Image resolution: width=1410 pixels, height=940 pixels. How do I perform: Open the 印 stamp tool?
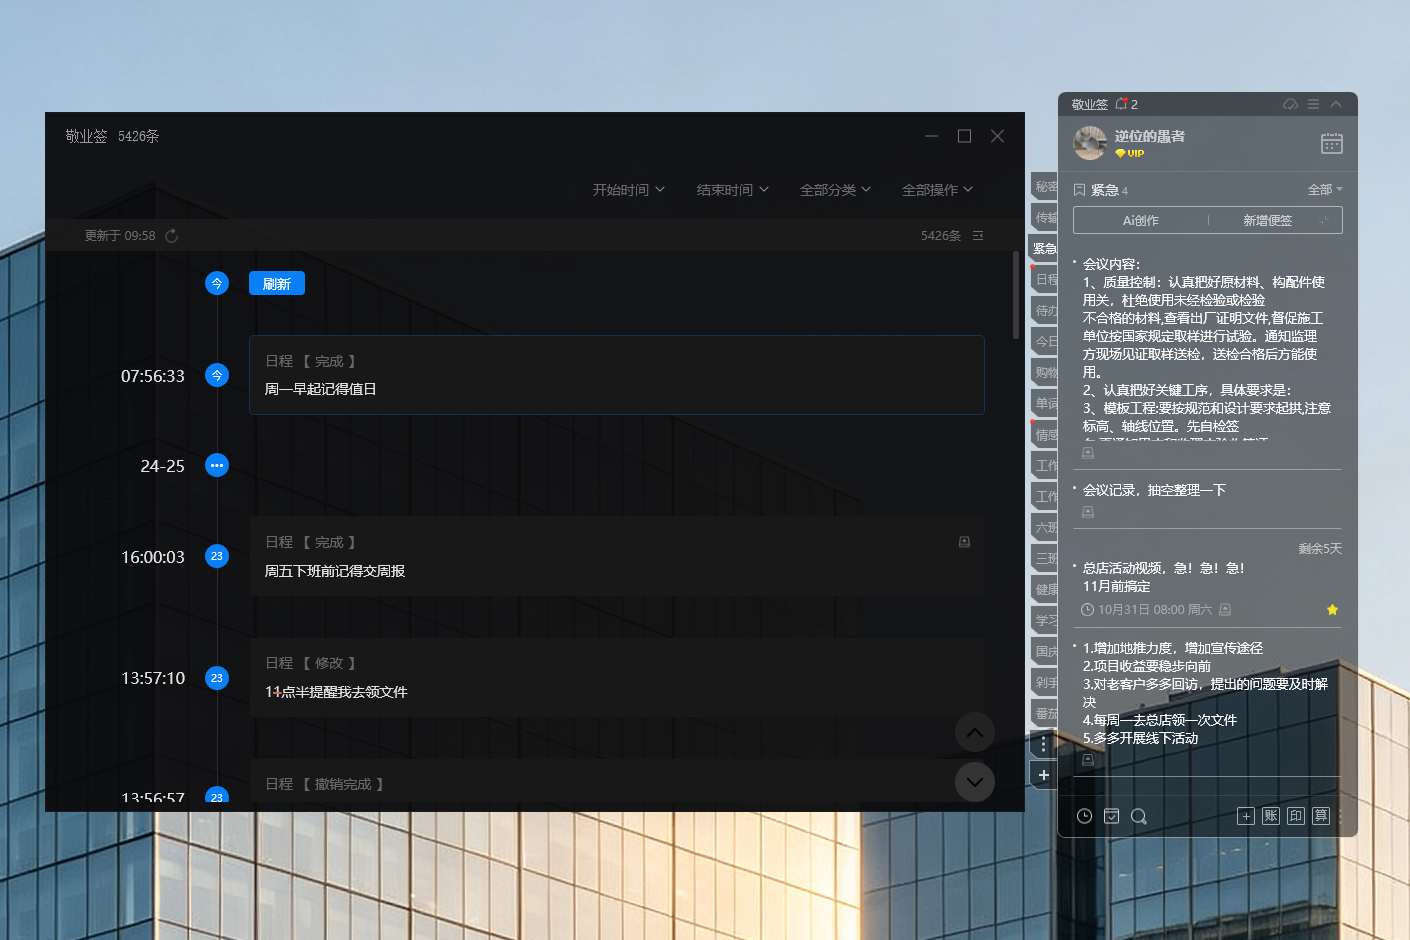click(1296, 816)
